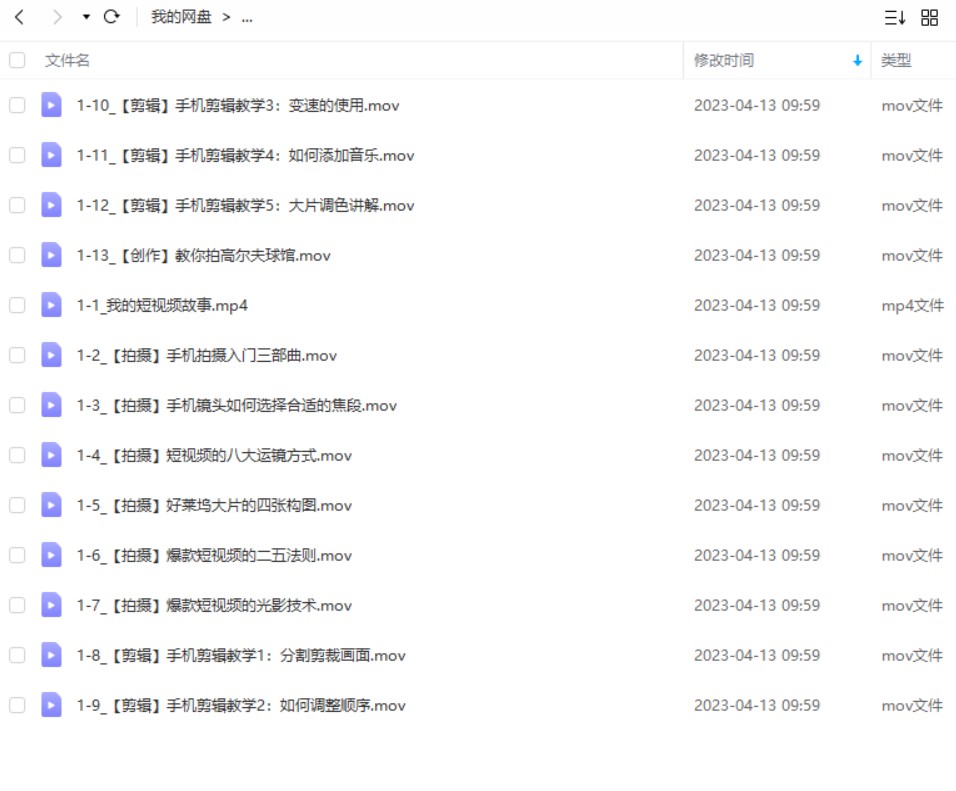
Task: Select file name 1-1_我的短视频故事.mp4
Action: (x=162, y=306)
